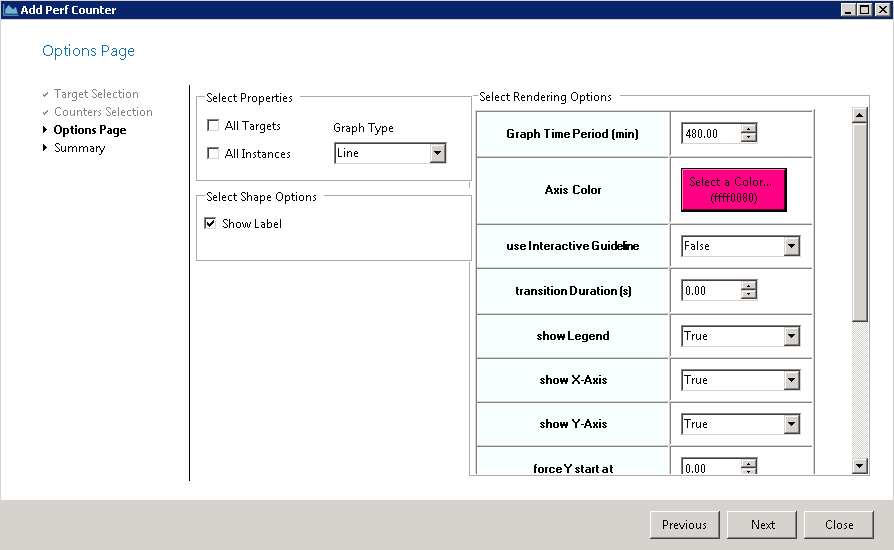Pick a new Axis Color swatch

[x=733, y=190]
